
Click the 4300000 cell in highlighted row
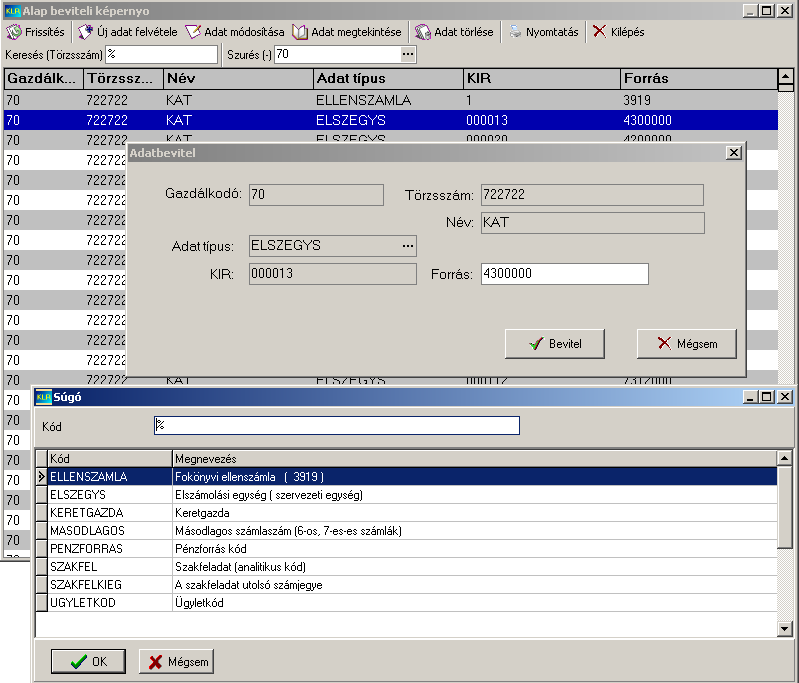click(x=699, y=120)
